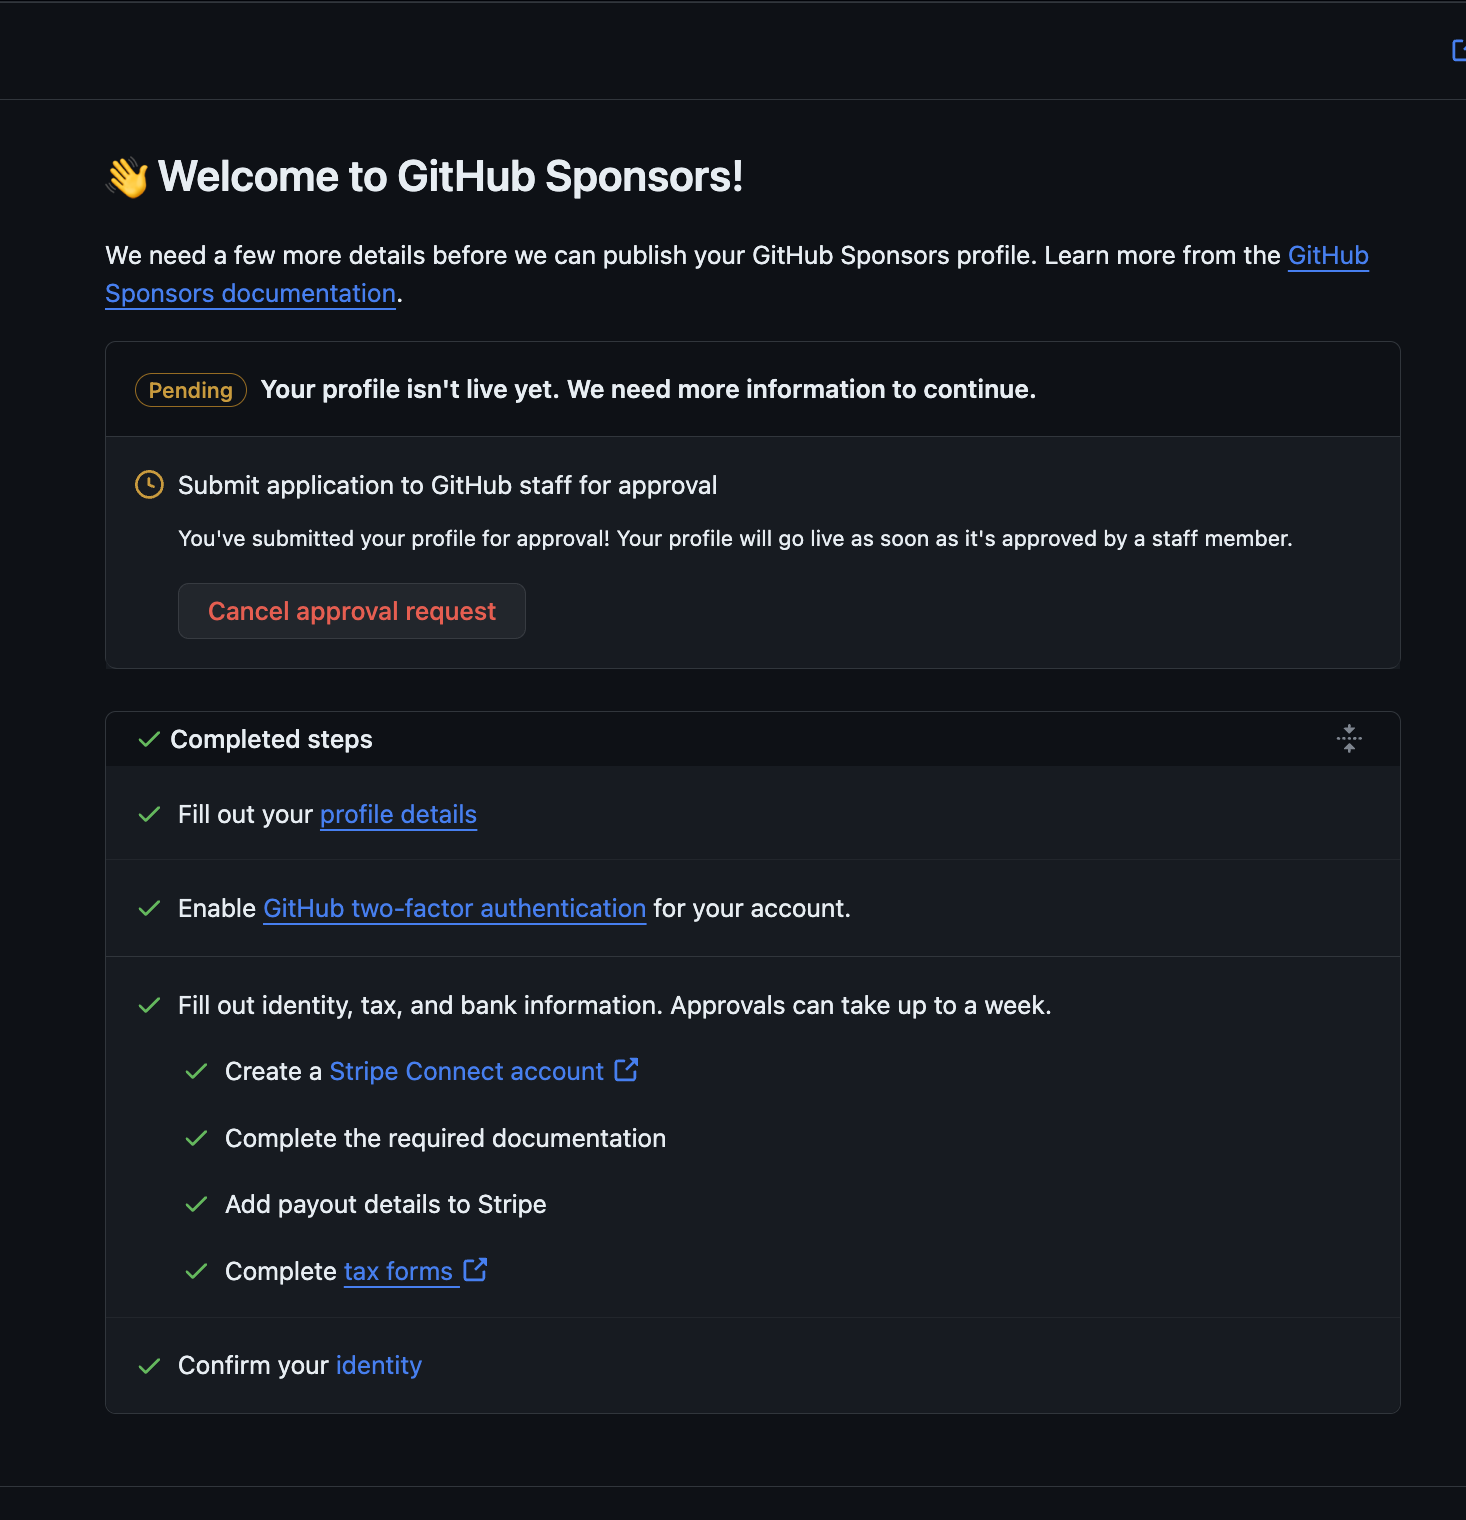Click 'Complete the required documentation' text

click(445, 1138)
